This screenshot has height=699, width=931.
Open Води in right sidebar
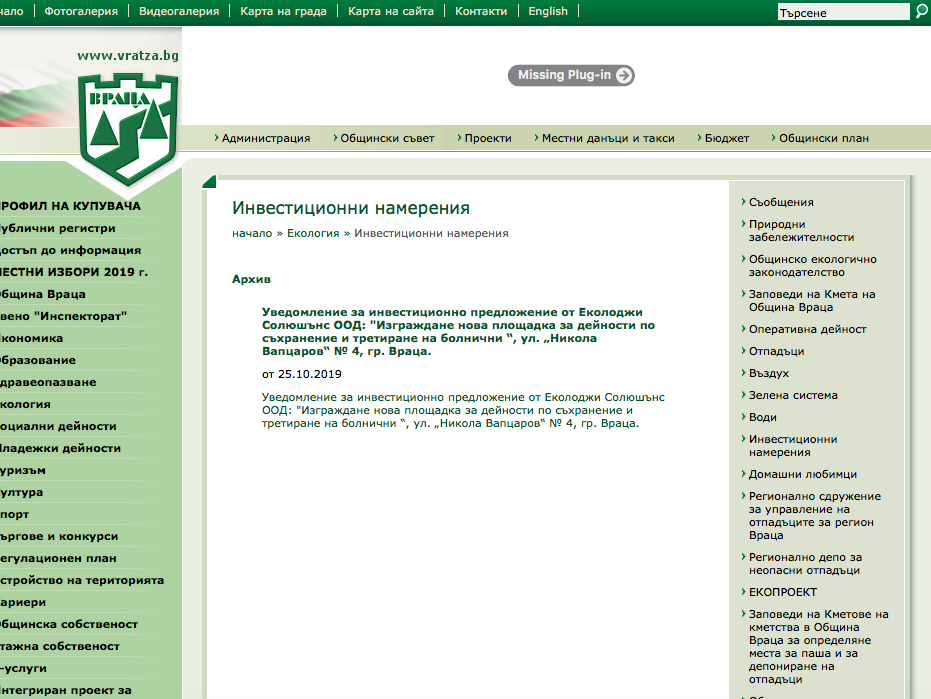tap(762, 417)
